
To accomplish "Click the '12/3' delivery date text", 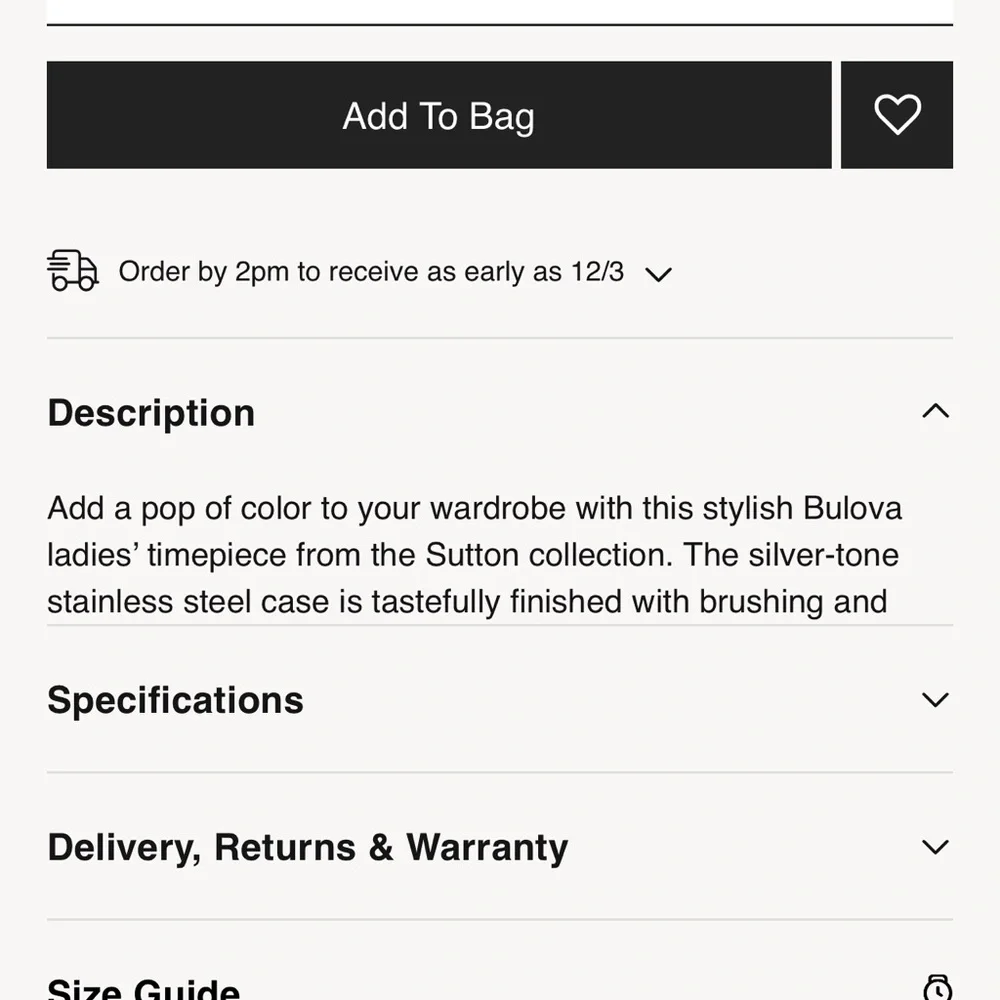I will (x=597, y=272).
